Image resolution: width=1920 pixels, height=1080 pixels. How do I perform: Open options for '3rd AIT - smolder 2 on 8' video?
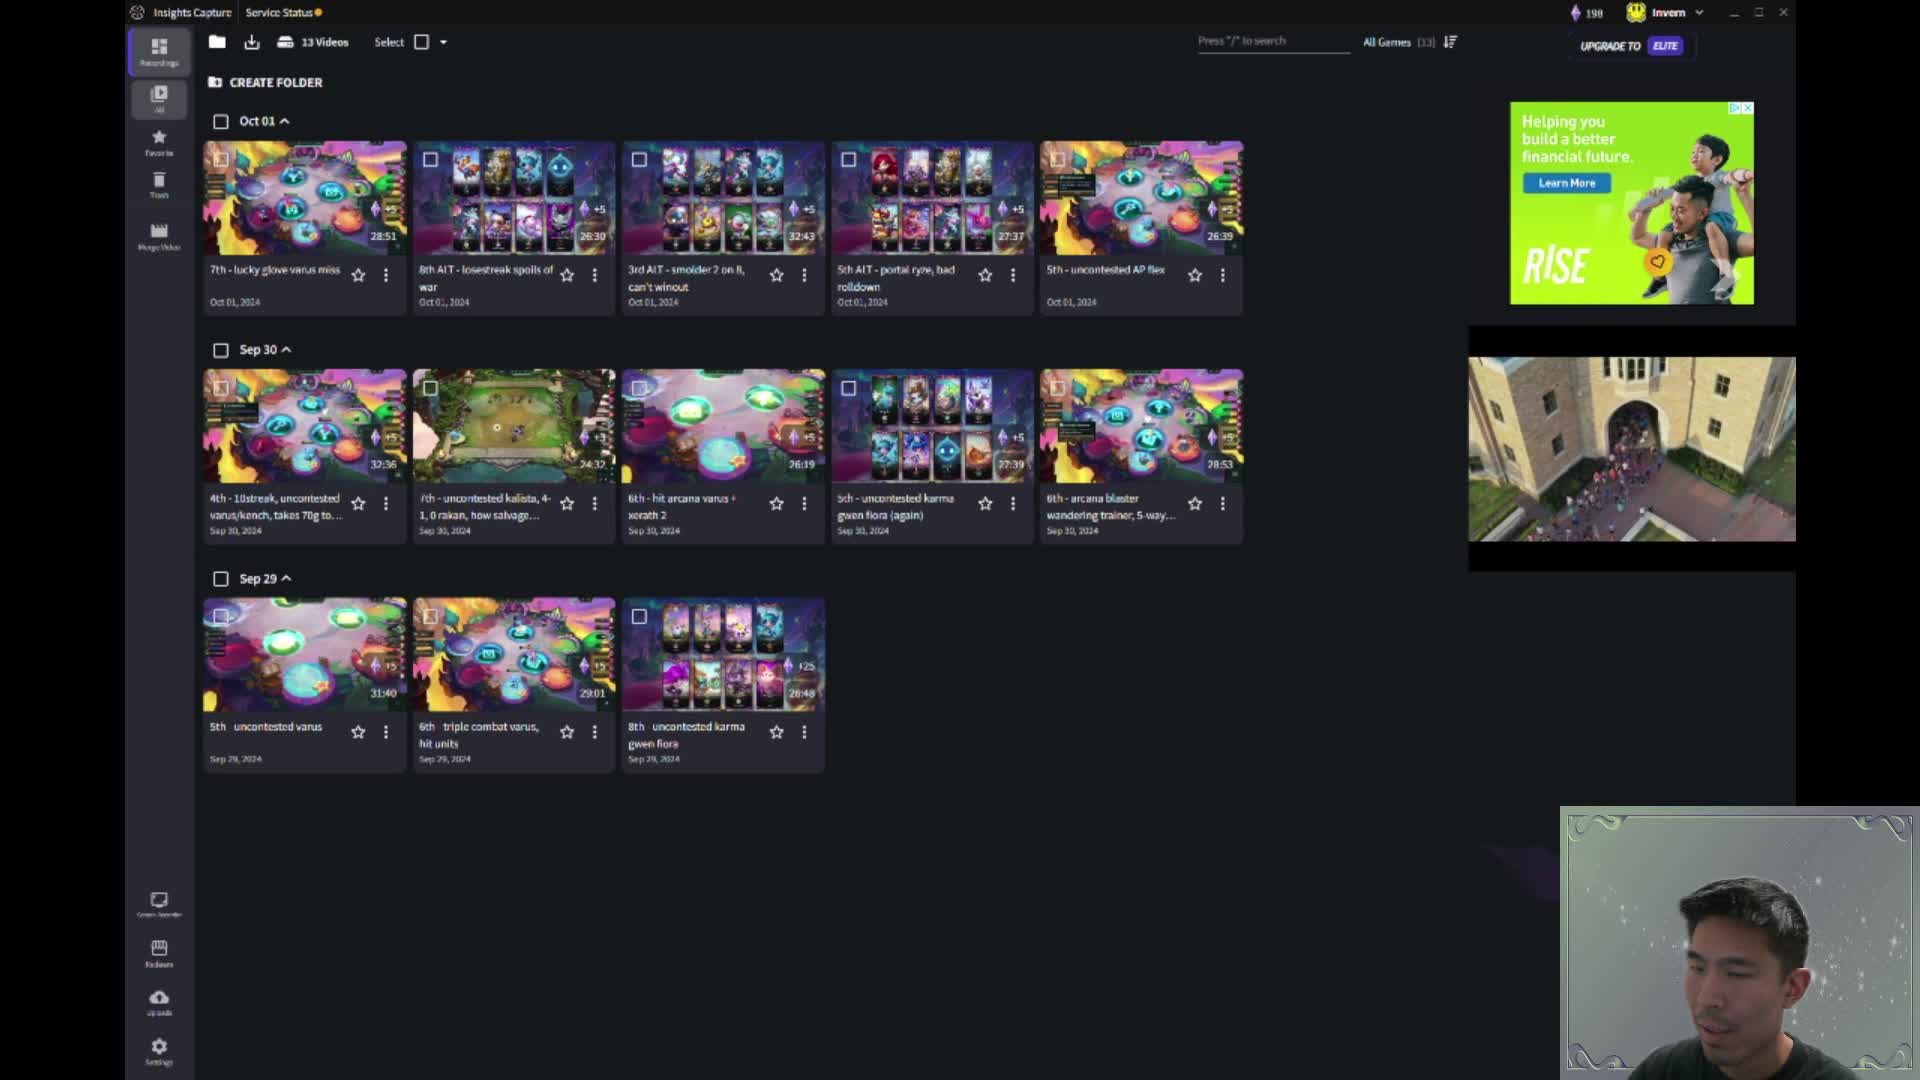804,275
